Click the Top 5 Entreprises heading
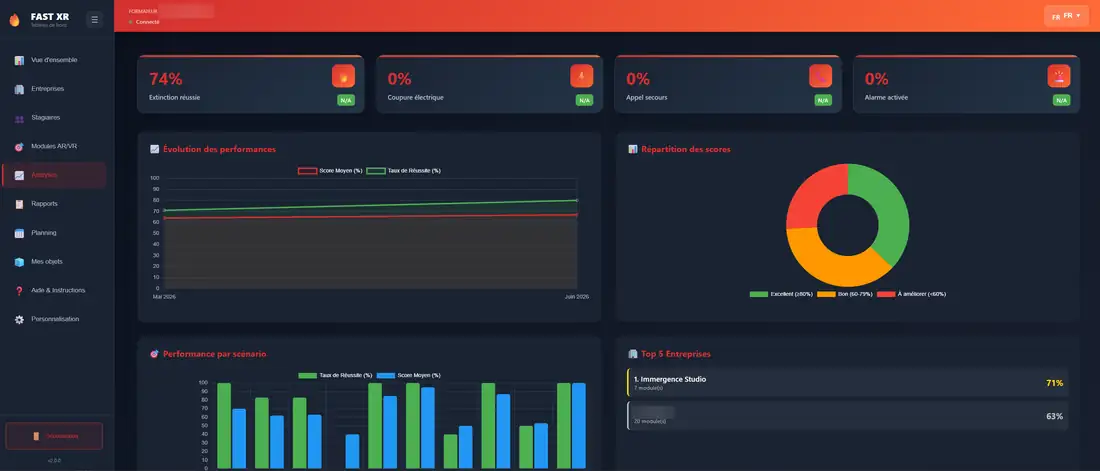 pyautogui.click(x=676, y=354)
